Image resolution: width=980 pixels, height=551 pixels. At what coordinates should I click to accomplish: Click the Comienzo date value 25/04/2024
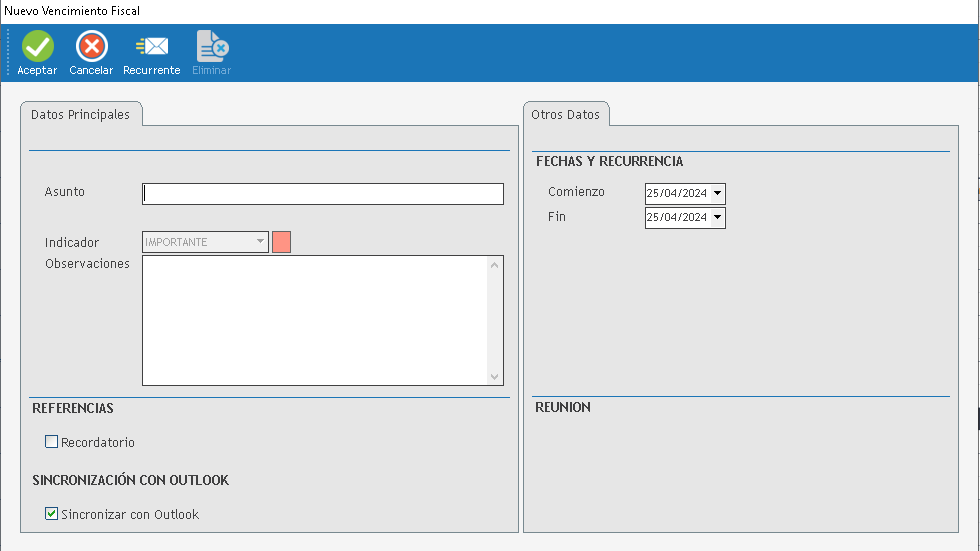point(676,193)
